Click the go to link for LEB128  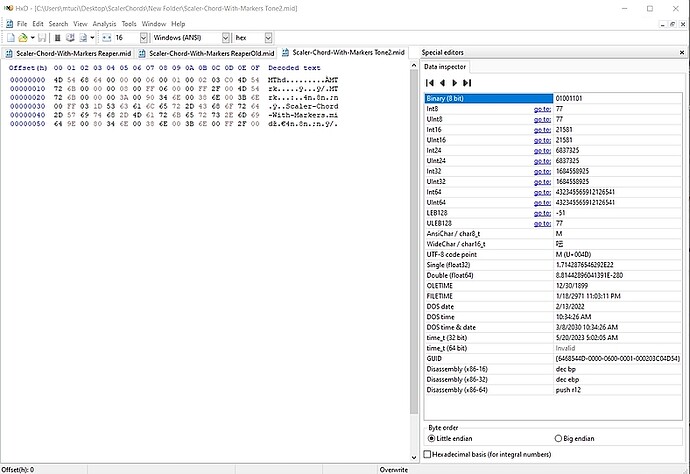pyautogui.click(x=542, y=213)
